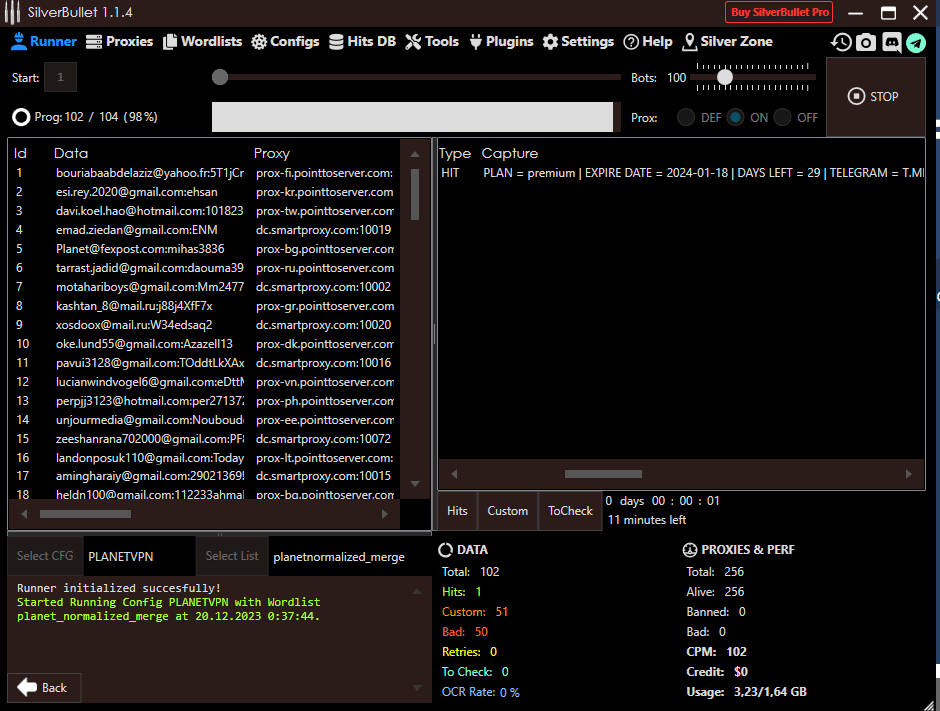The image size is (940, 711).
Task: Switch proxy mode to OFF
Action: (x=783, y=117)
